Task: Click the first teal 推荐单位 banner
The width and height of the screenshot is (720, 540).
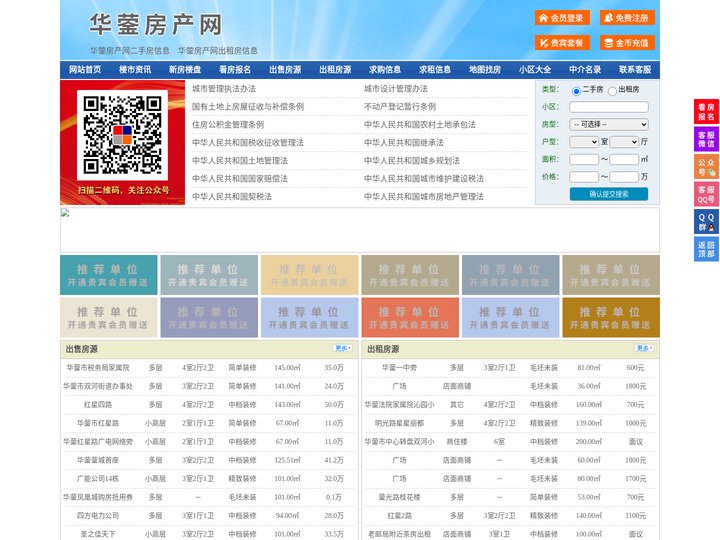Action: point(109,275)
